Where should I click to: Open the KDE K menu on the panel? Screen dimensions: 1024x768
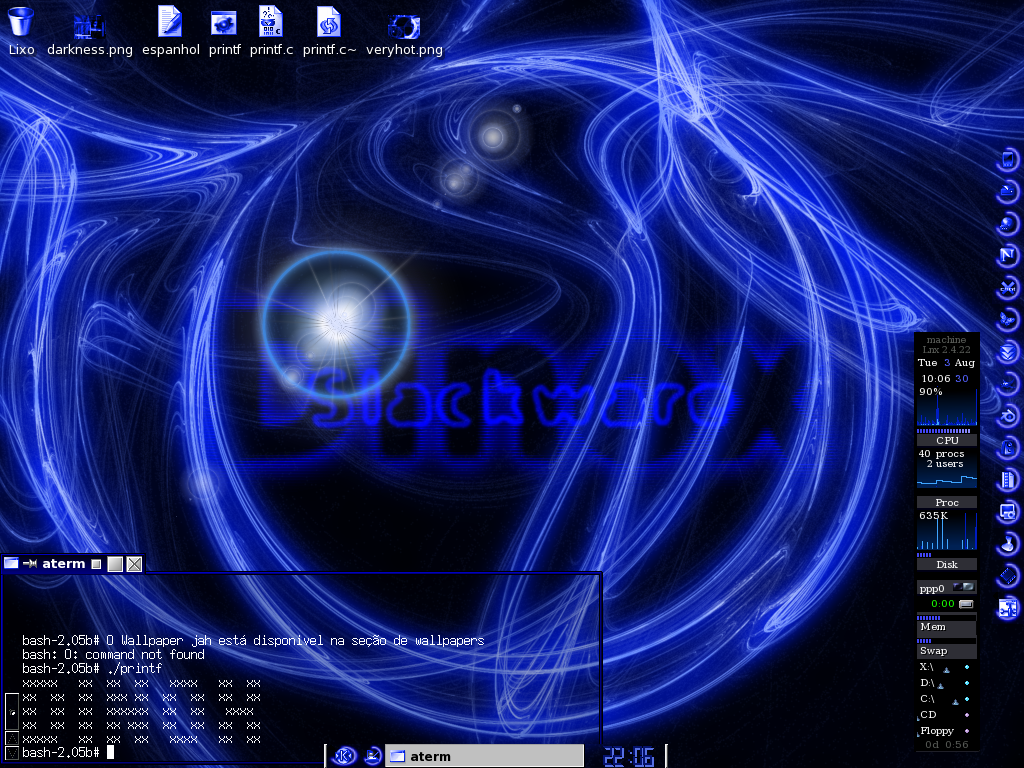pos(345,756)
